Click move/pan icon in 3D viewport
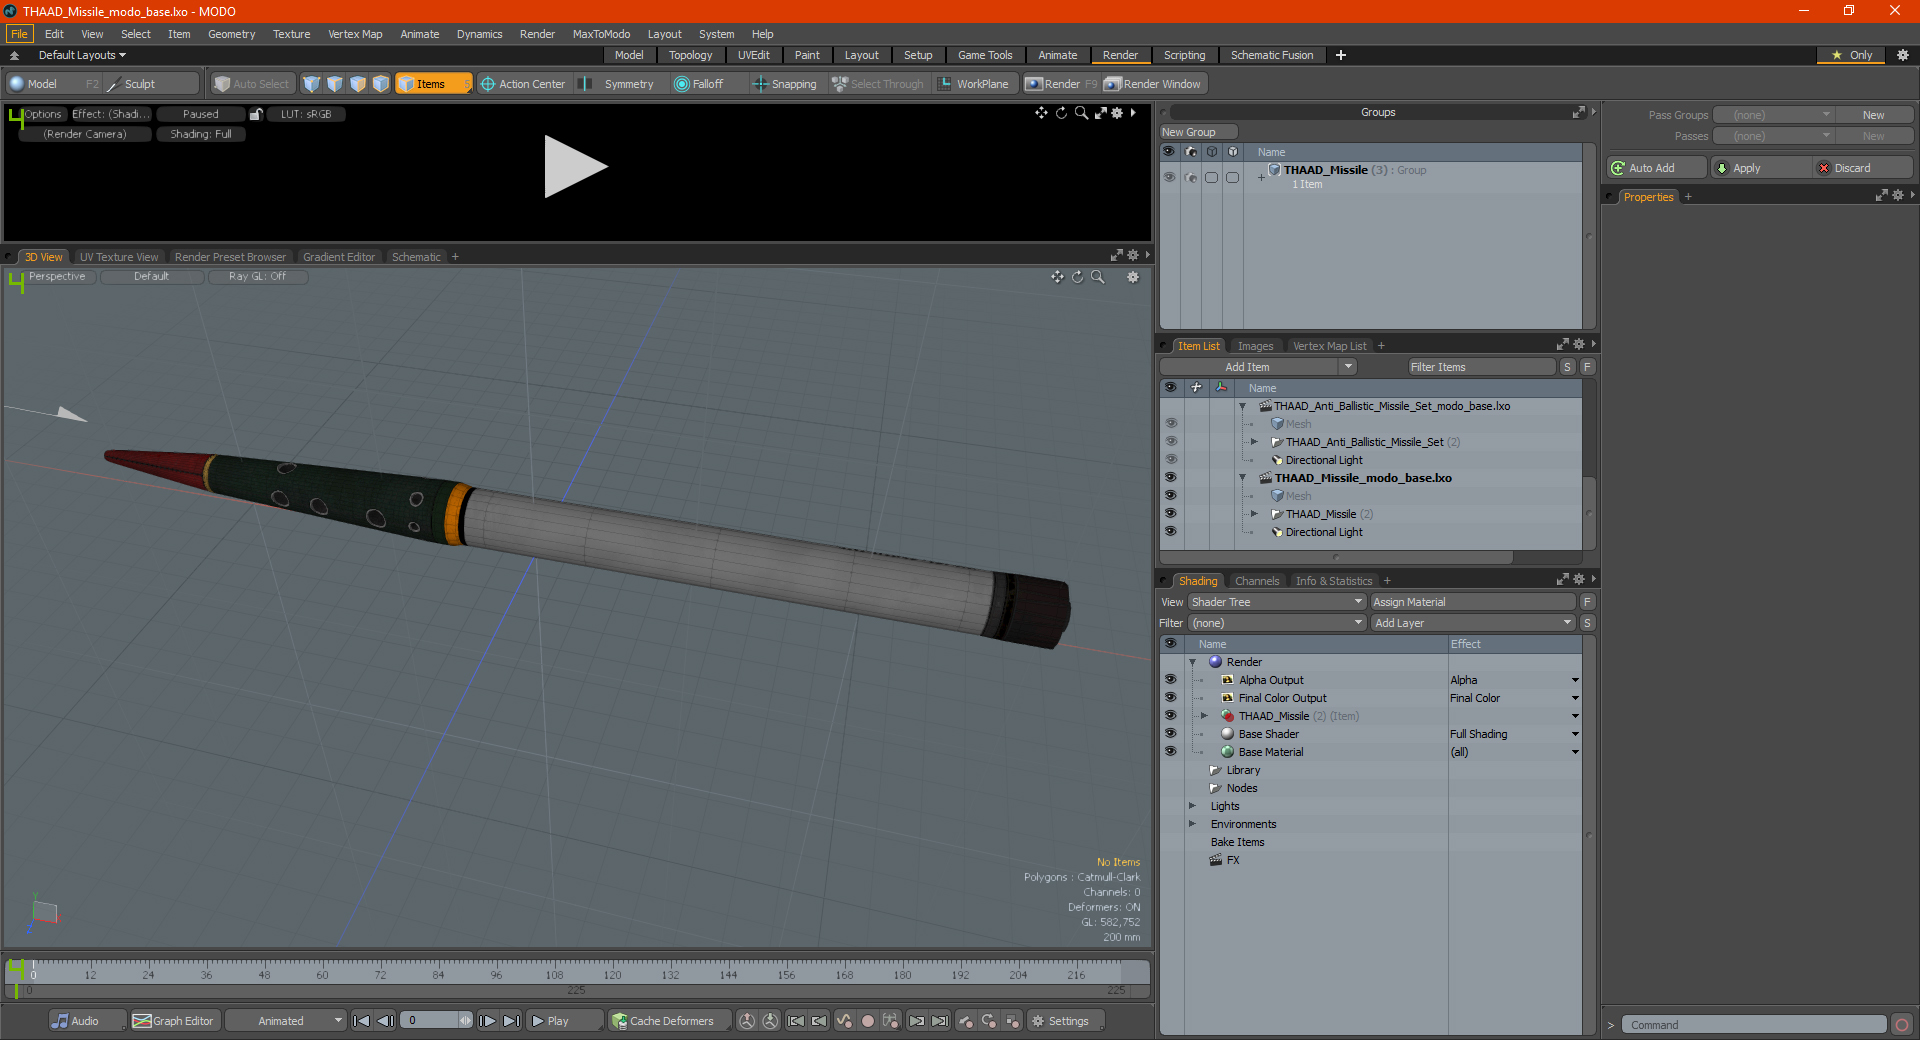Screen dimensions: 1920x1040 click(1058, 277)
